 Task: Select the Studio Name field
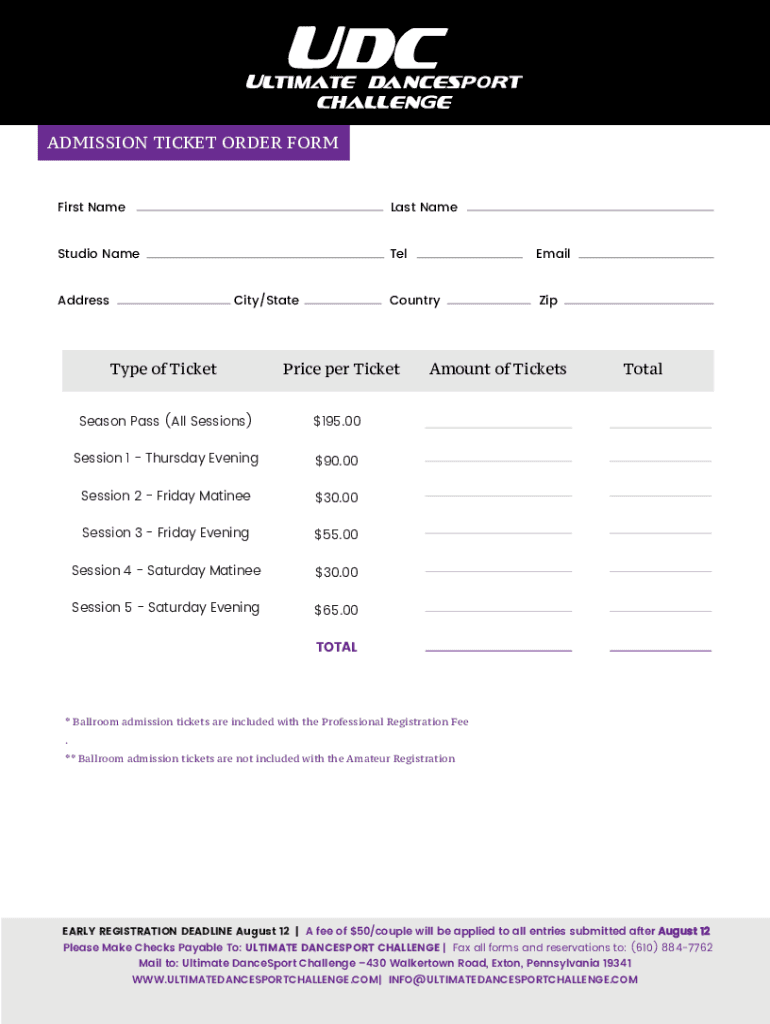coord(265,252)
